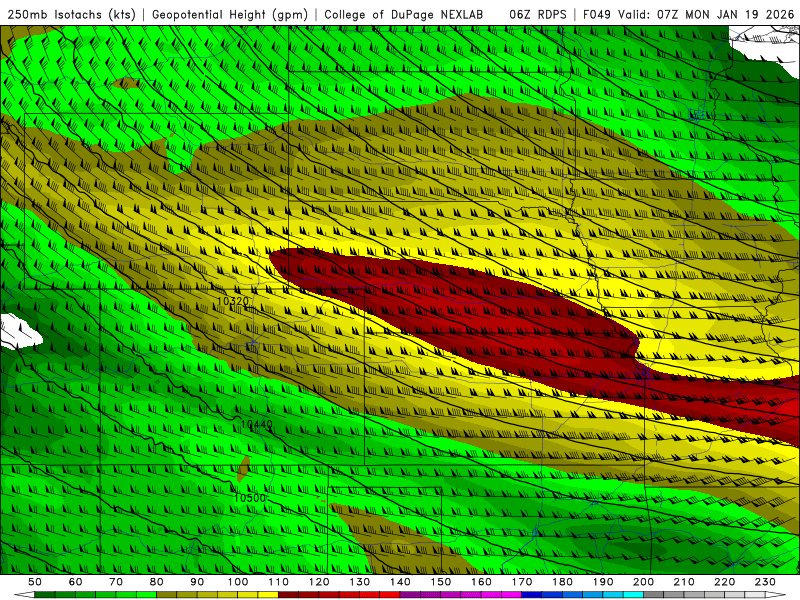
Task: Click the left arrow end of the color bar
Action: (24, 595)
